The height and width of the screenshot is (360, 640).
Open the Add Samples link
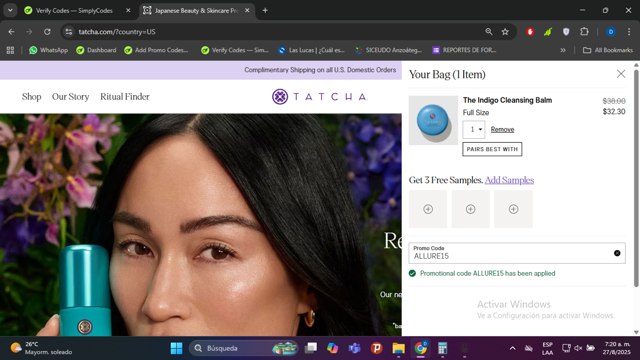coord(509,180)
